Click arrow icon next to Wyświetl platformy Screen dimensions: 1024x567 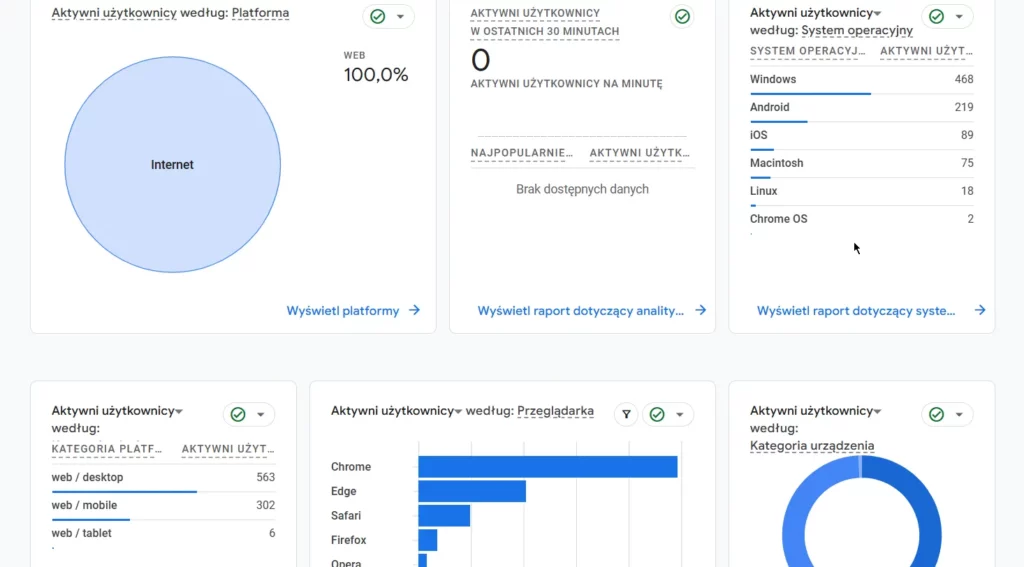[414, 311]
